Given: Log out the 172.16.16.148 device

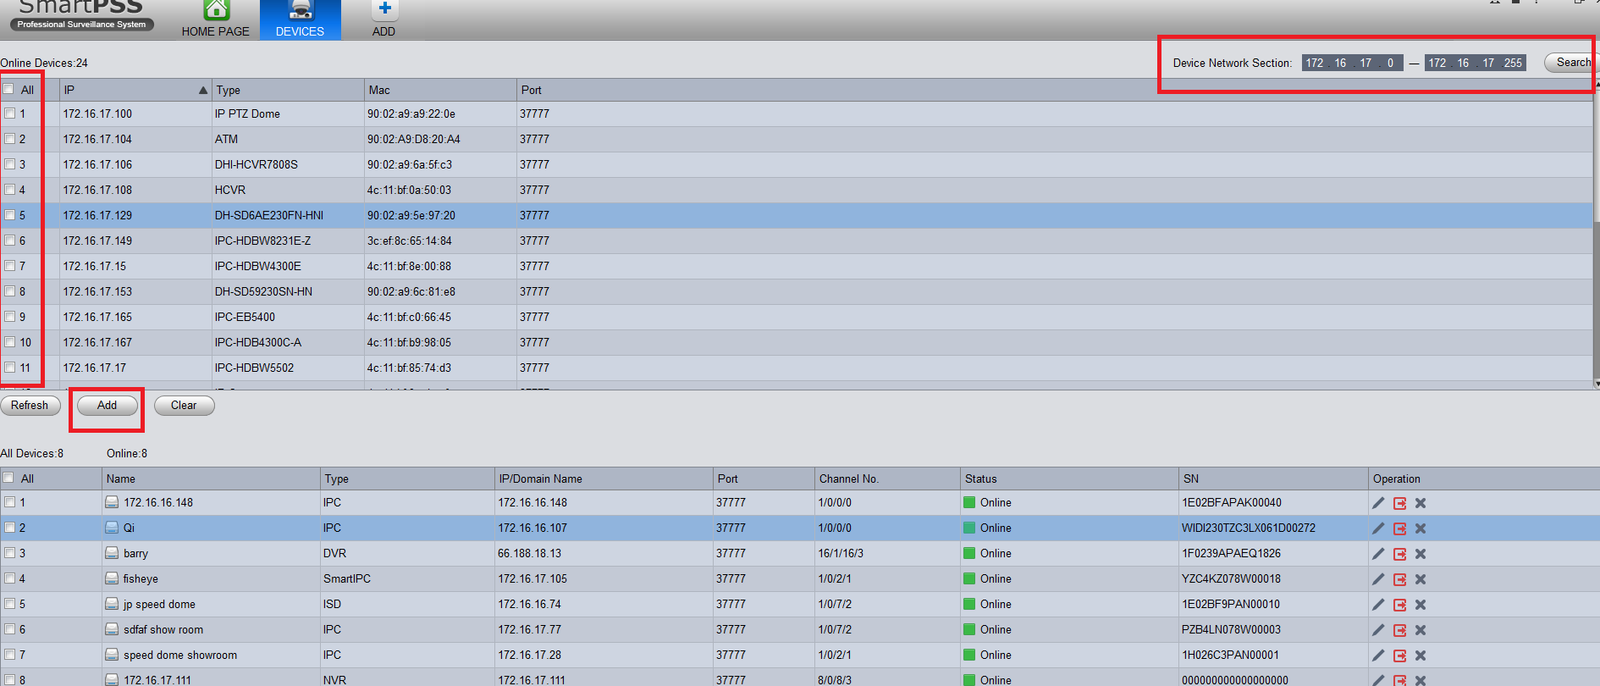Looking at the screenshot, I should [x=1400, y=503].
